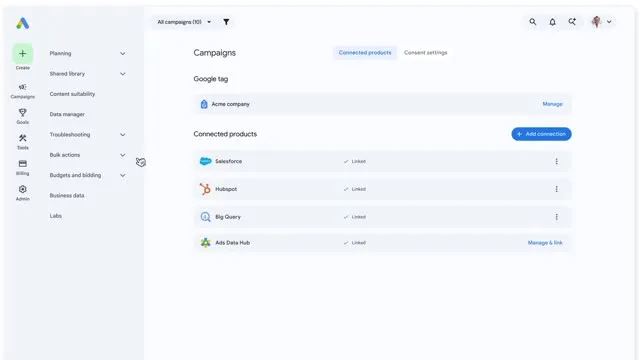Click the Add connection button
The height and width of the screenshot is (360, 640).
pos(541,134)
